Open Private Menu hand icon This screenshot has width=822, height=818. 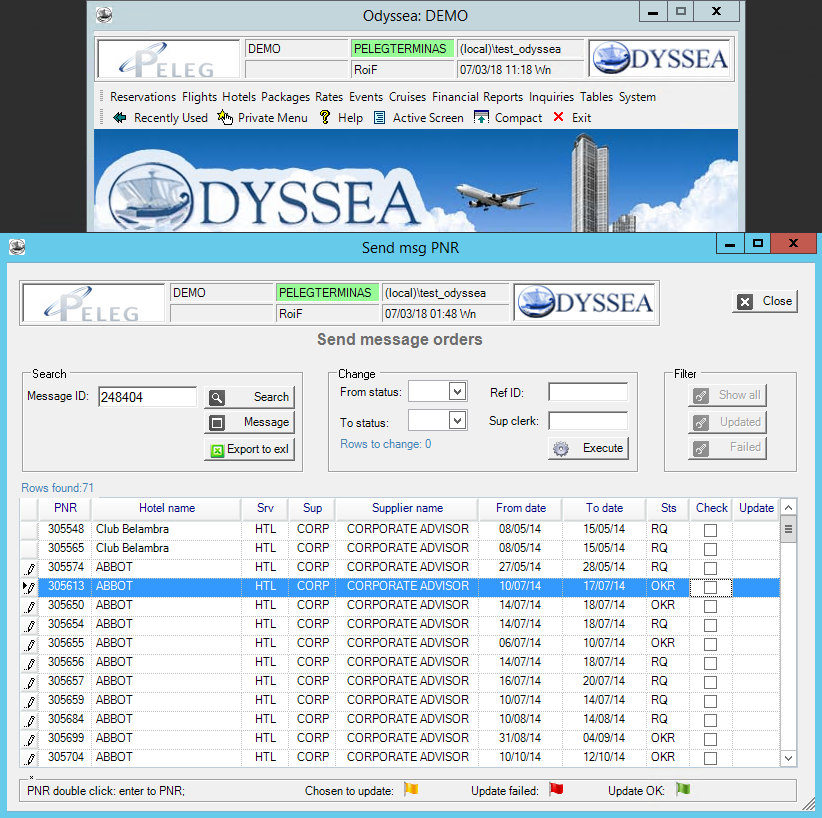[x=225, y=118]
